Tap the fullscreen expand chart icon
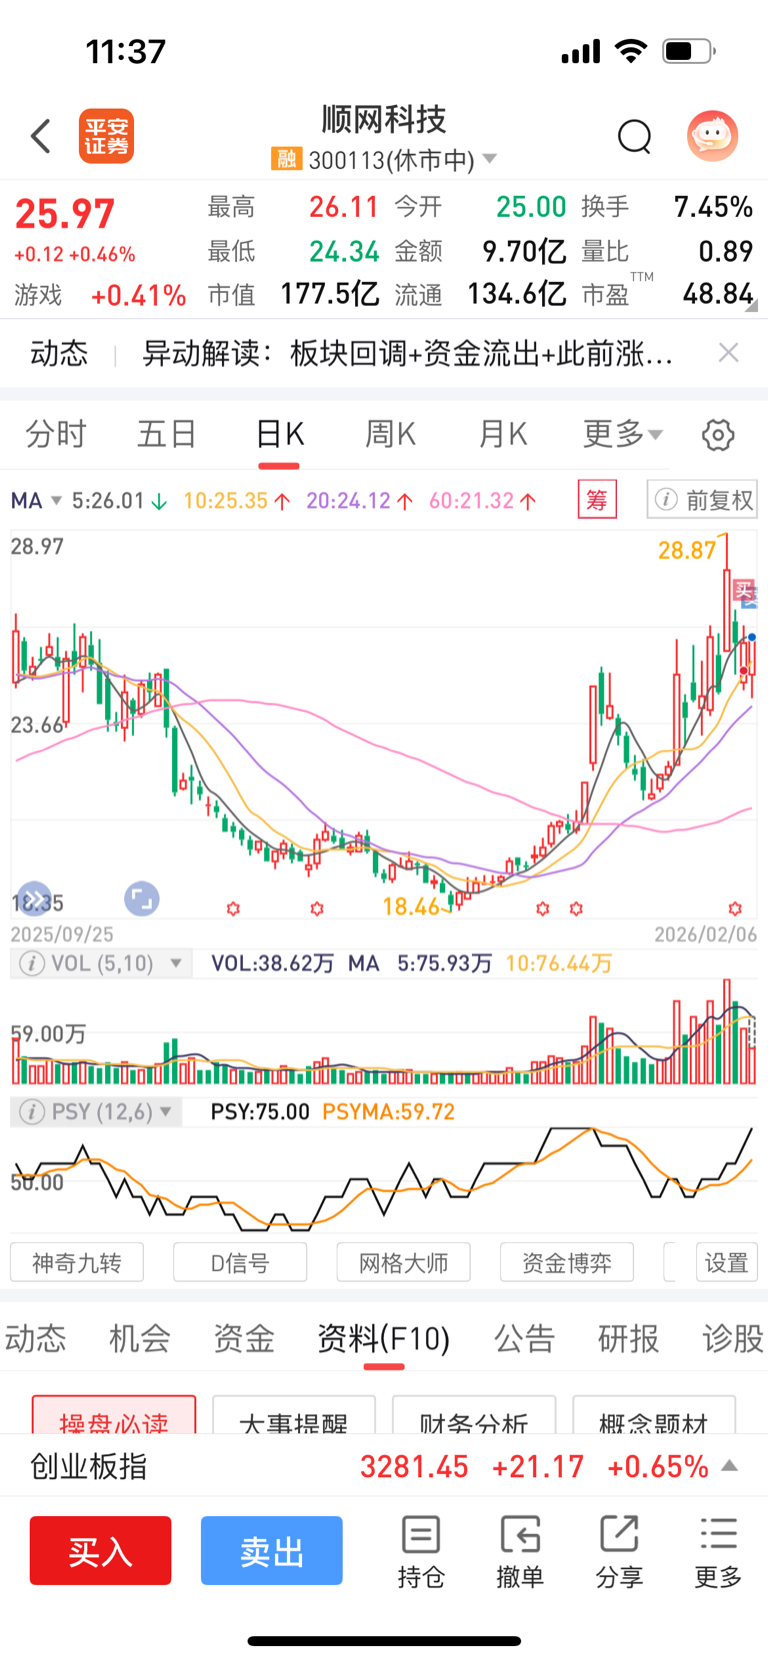Image resolution: width=768 pixels, height=1663 pixels. [141, 898]
